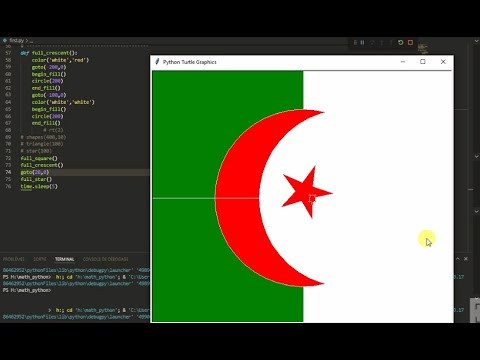Expand the chevron at top right of editor
Screen dimensions: 480x360
(476, 41)
